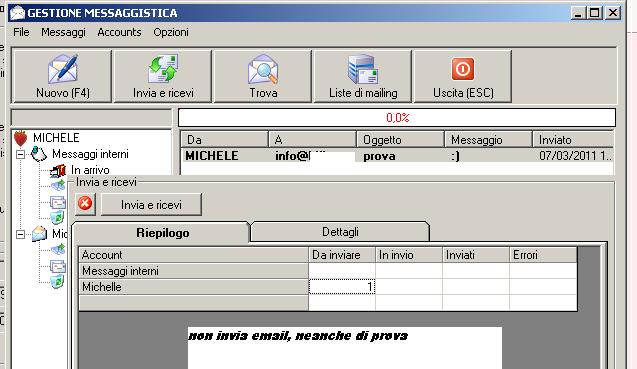The image size is (637, 369).
Task: Click the In arrivo mailbox icon
Action: [x=58, y=171]
